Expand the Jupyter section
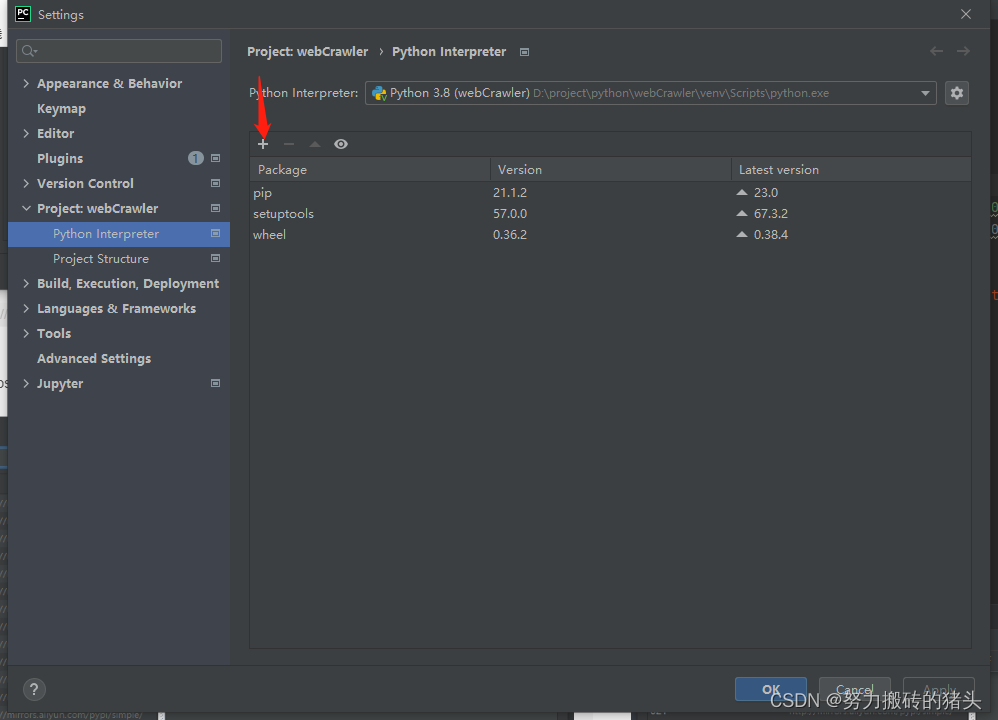 pos(26,383)
